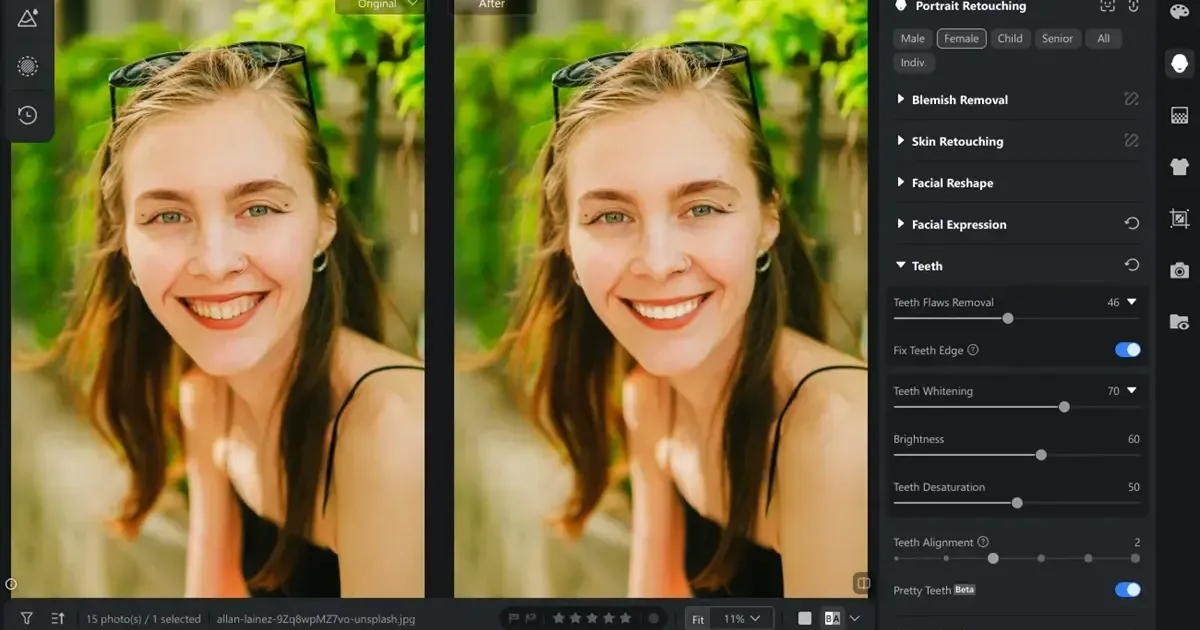The width and height of the screenshot is (1200, 630).
Task: Click the face detection icon in Portrait Retouching header
Action: coord(1107,6)
